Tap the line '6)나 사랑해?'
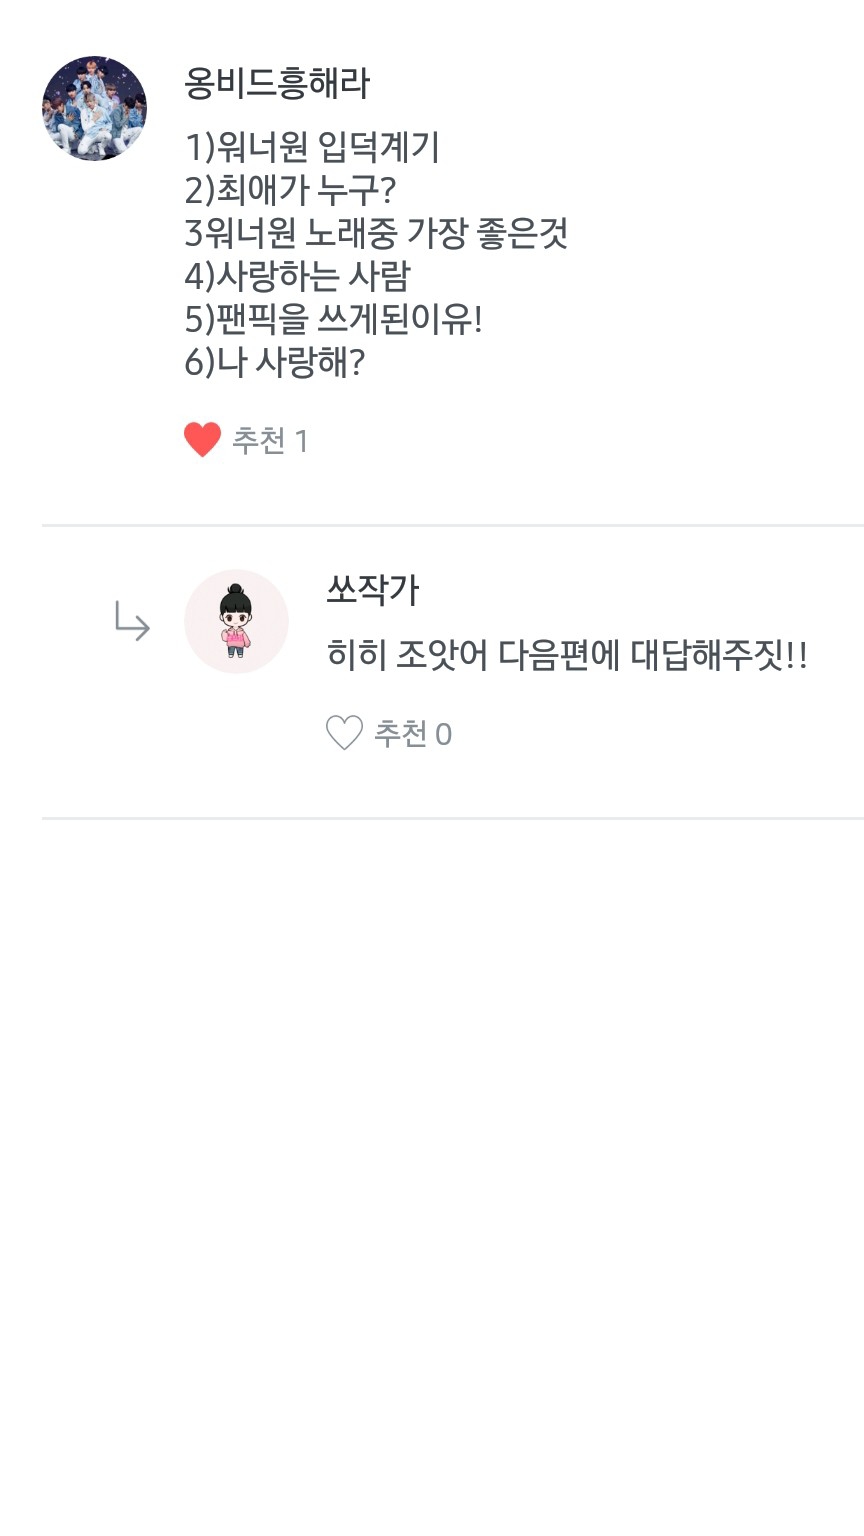Viewport: 864px width, 1536px height. pyautogui.click(x=274, y=363)
